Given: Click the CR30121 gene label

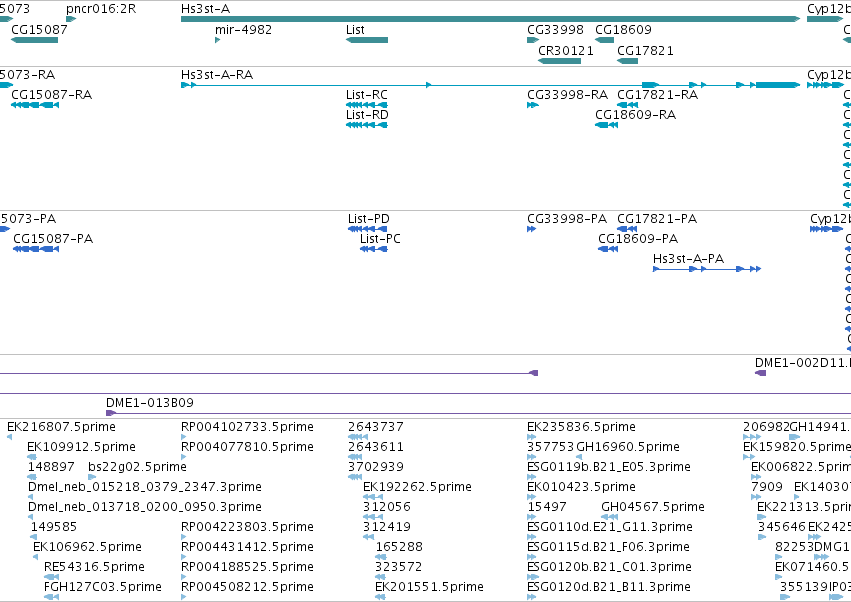Looking at the screenshot, I should (x=566, y=50).
